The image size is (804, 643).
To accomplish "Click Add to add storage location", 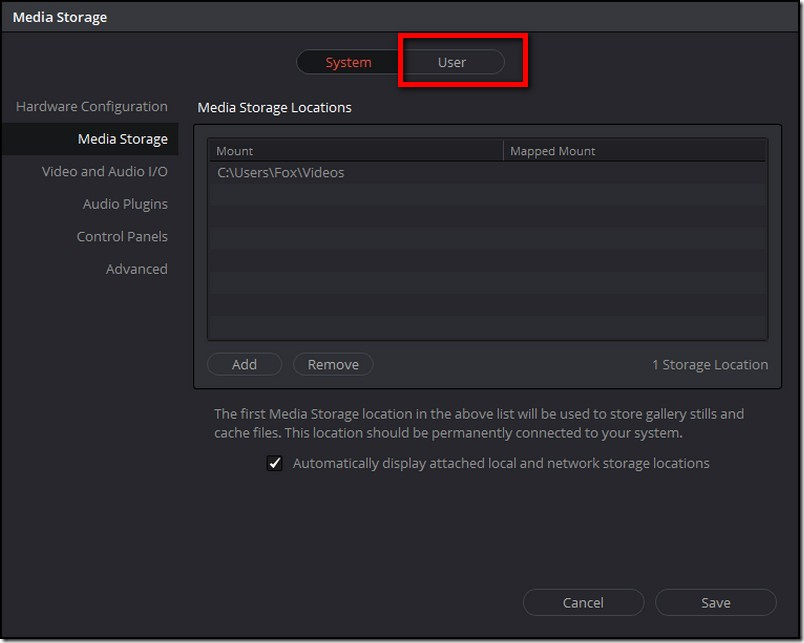I will [x=244, y=365].
